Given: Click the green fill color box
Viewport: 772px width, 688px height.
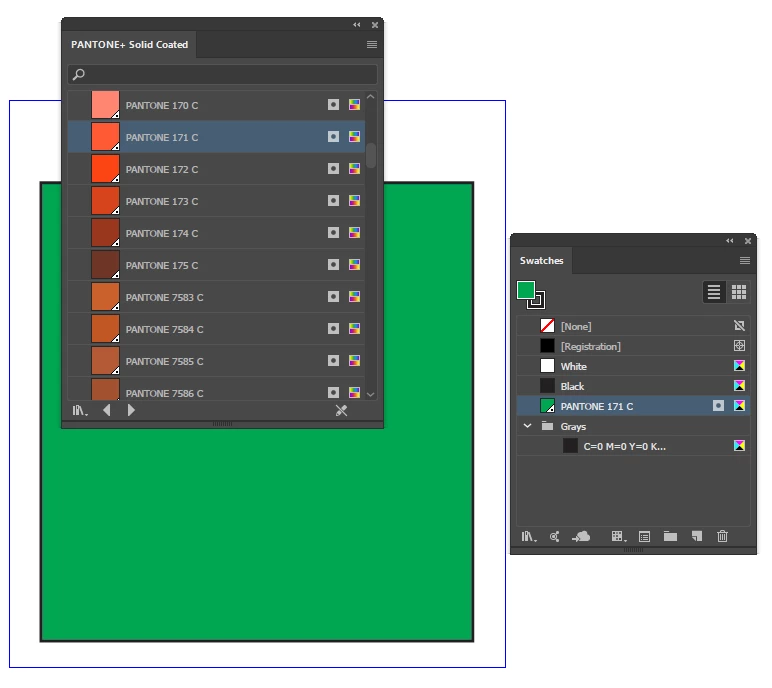Looking at the screenshot, I should 525,290.
